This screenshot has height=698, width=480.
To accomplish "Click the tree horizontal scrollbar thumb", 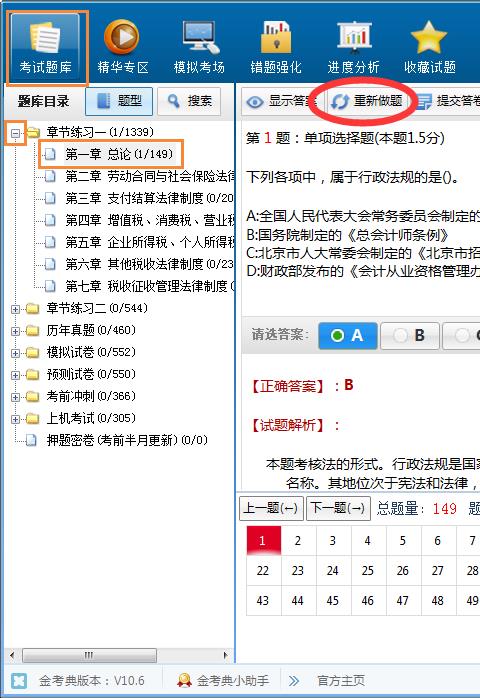I will (x=89, y=655).
